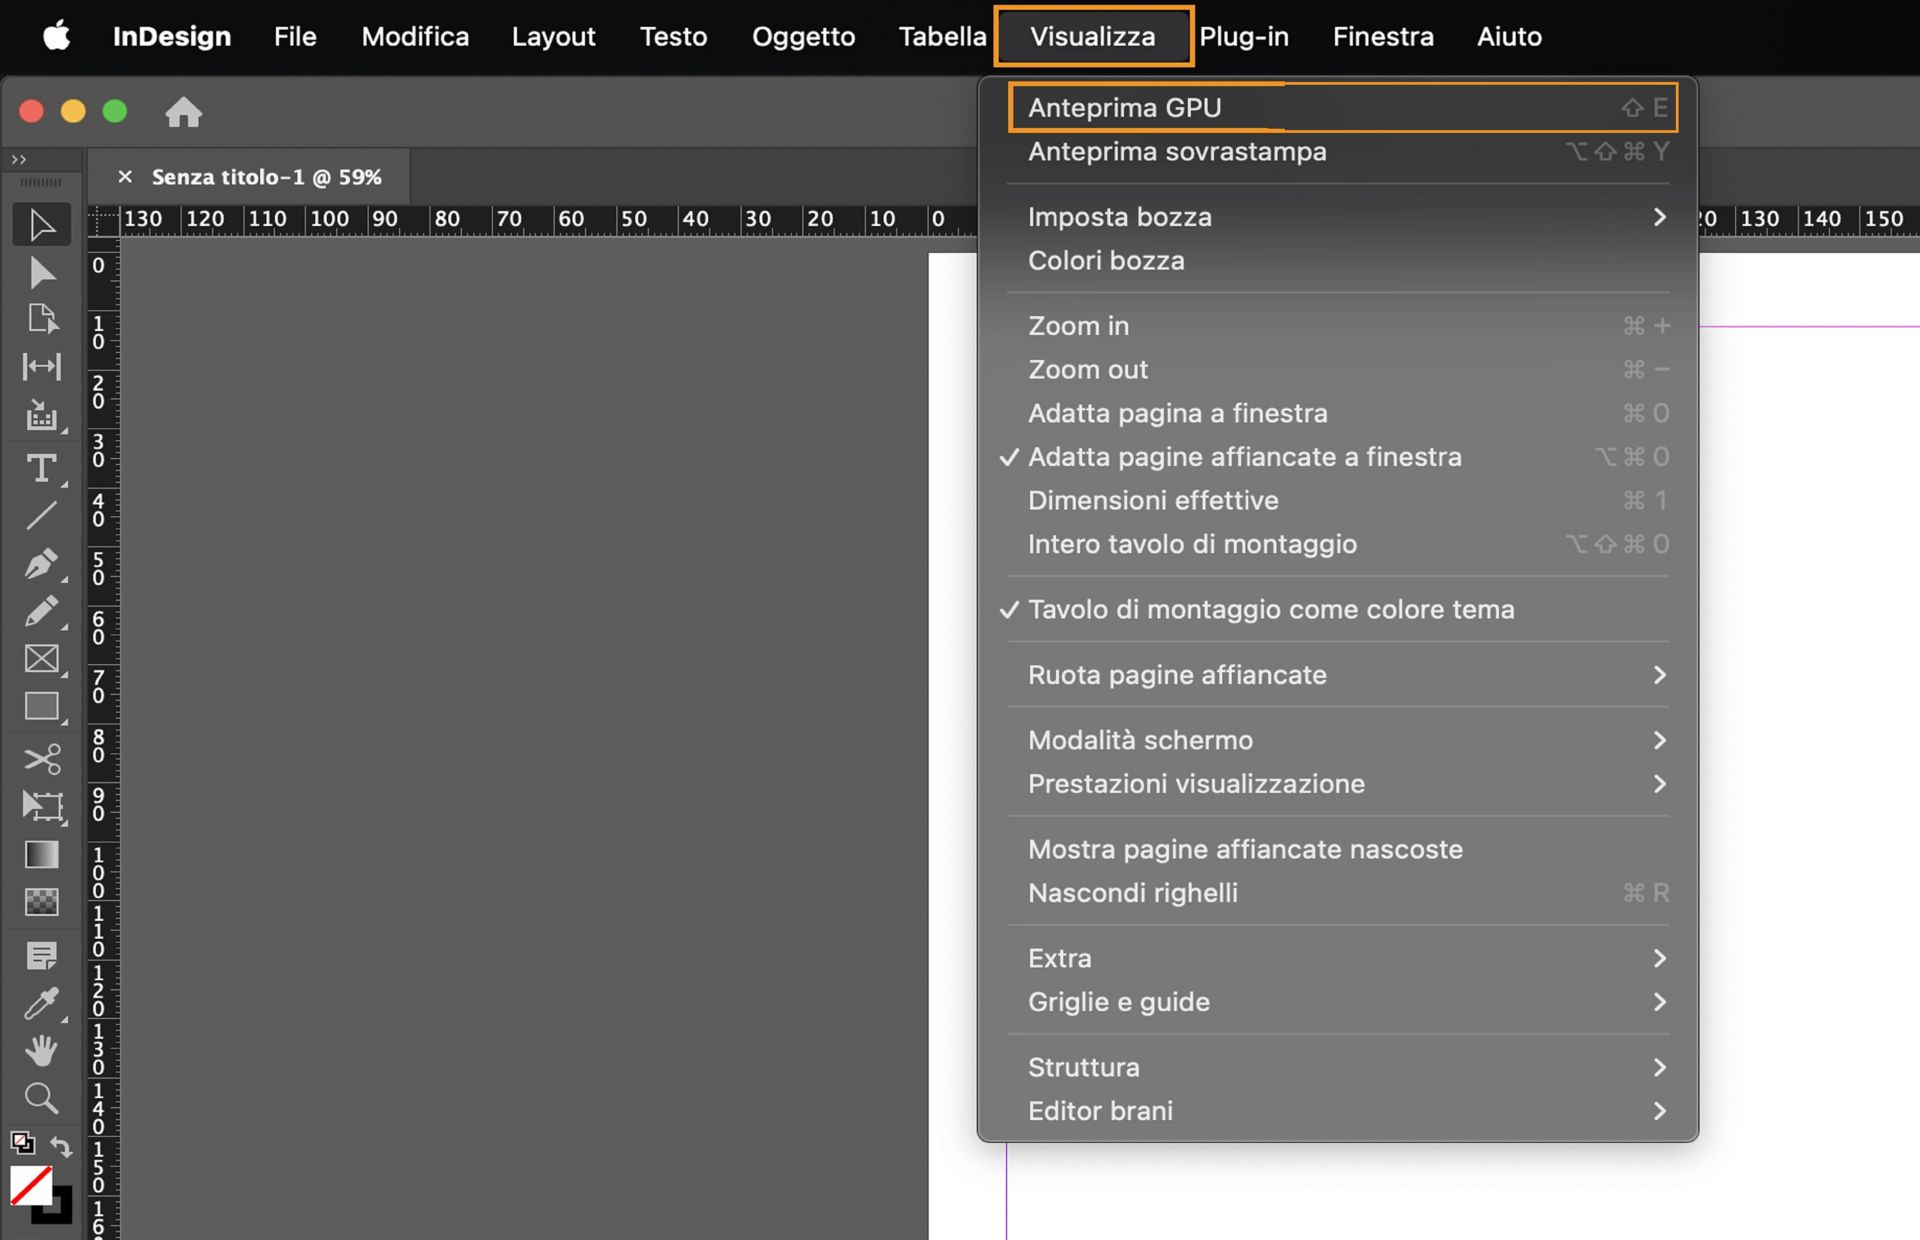The width and height of the screenshot is (1920, 1240).
Task: Select the Pen tool
Action: 41,563
